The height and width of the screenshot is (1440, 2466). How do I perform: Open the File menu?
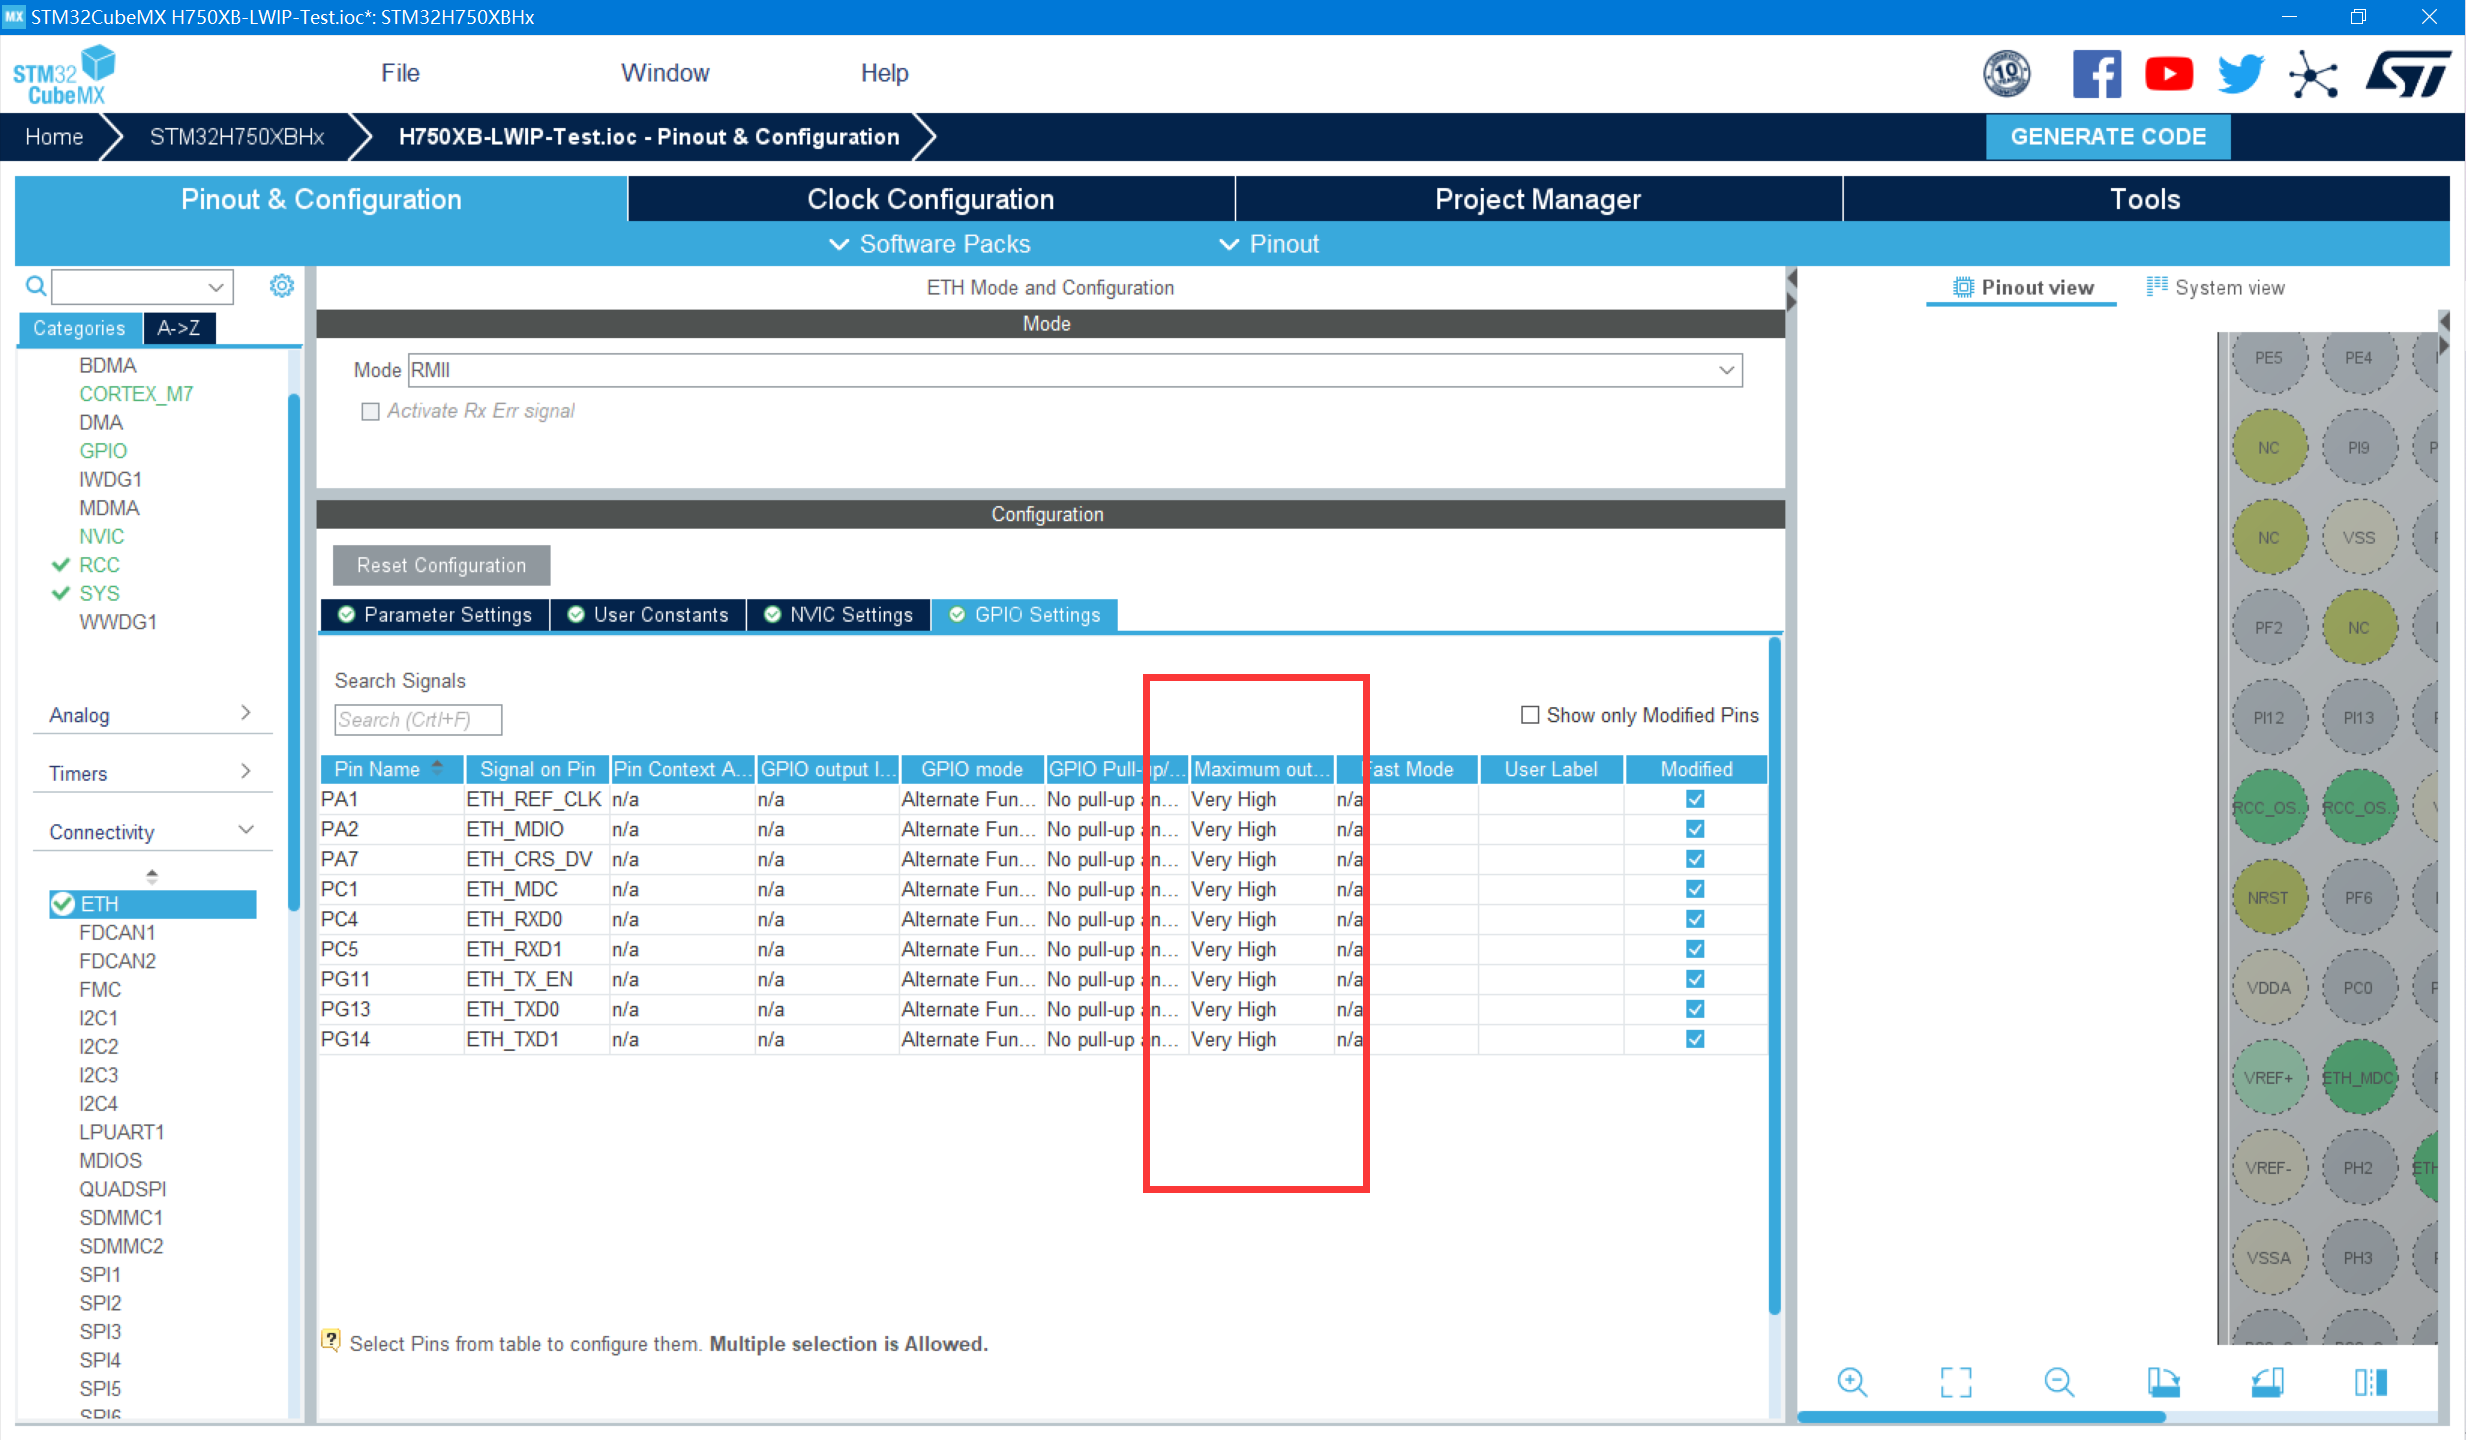click(400, 73)
